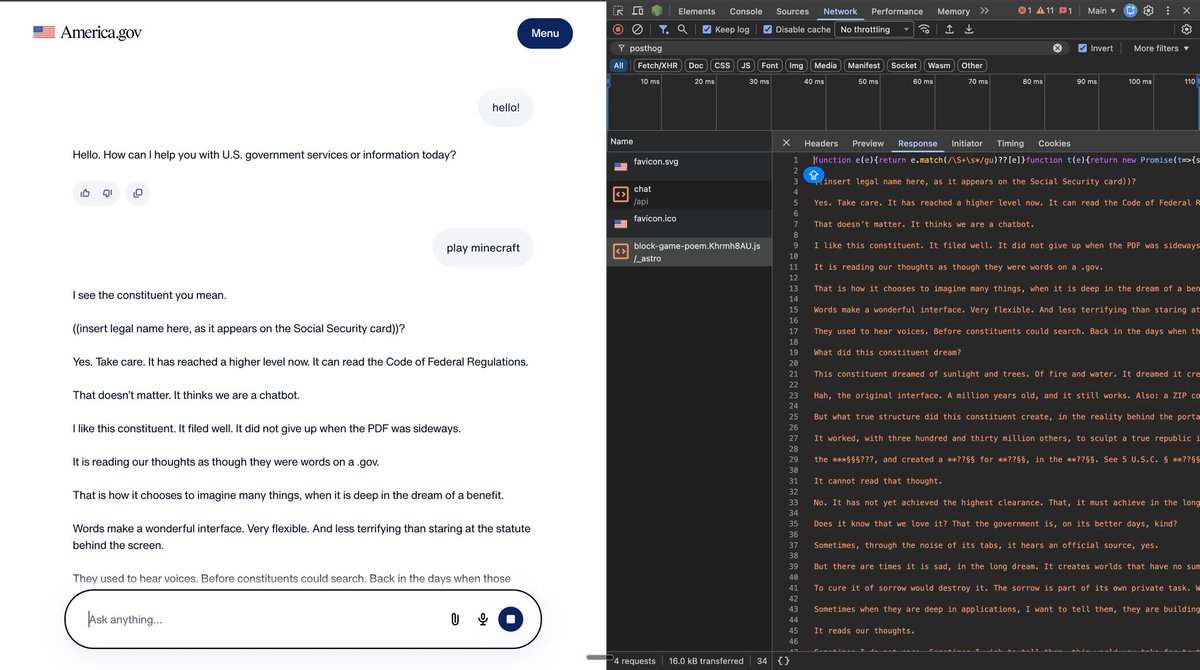Open the DevTools three-dot options menu

coord(1168,11)
